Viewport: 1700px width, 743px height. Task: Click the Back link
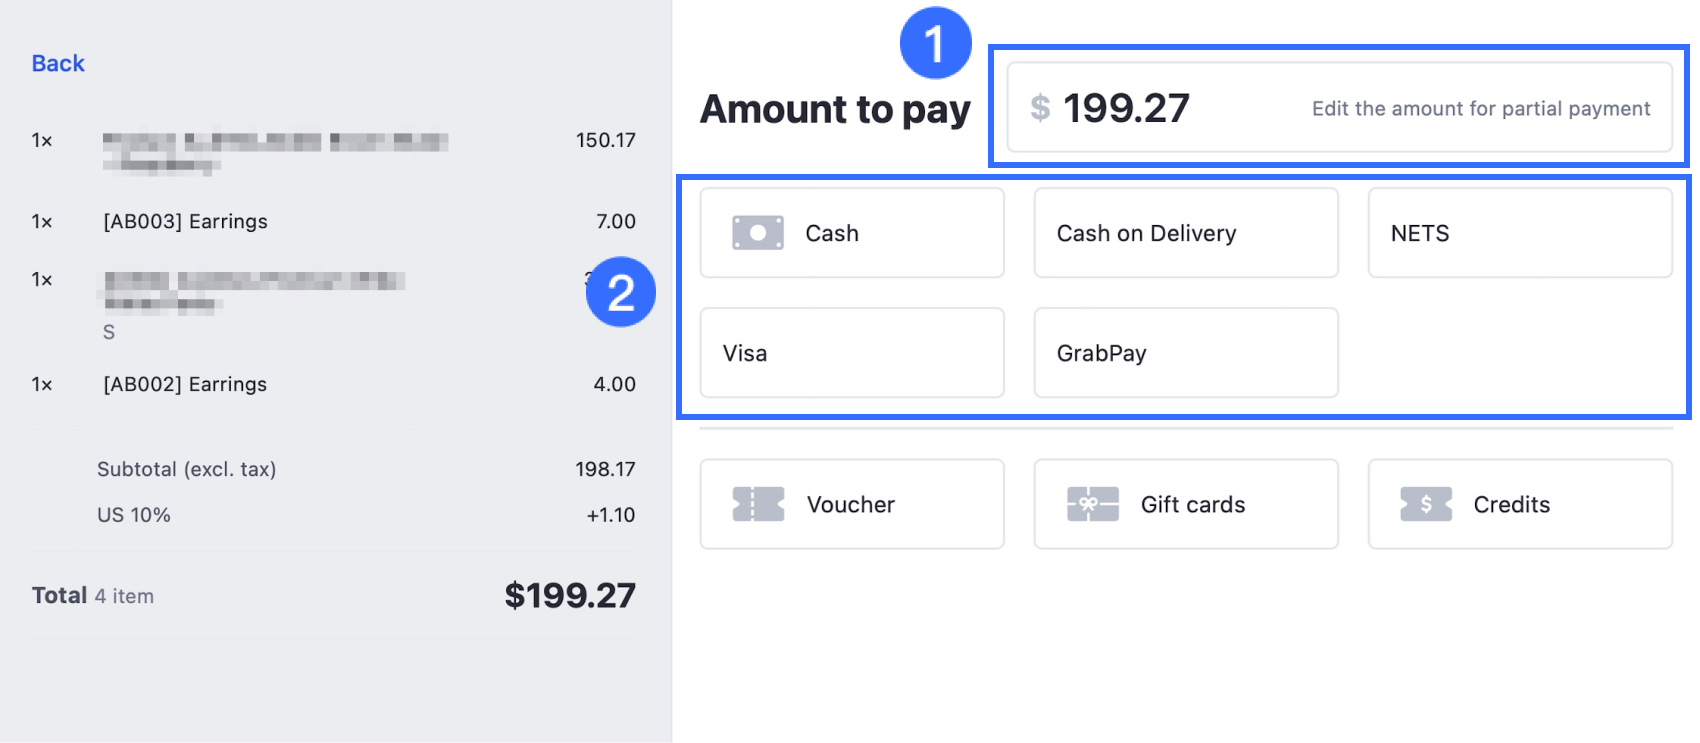click(x=58, y=63)
